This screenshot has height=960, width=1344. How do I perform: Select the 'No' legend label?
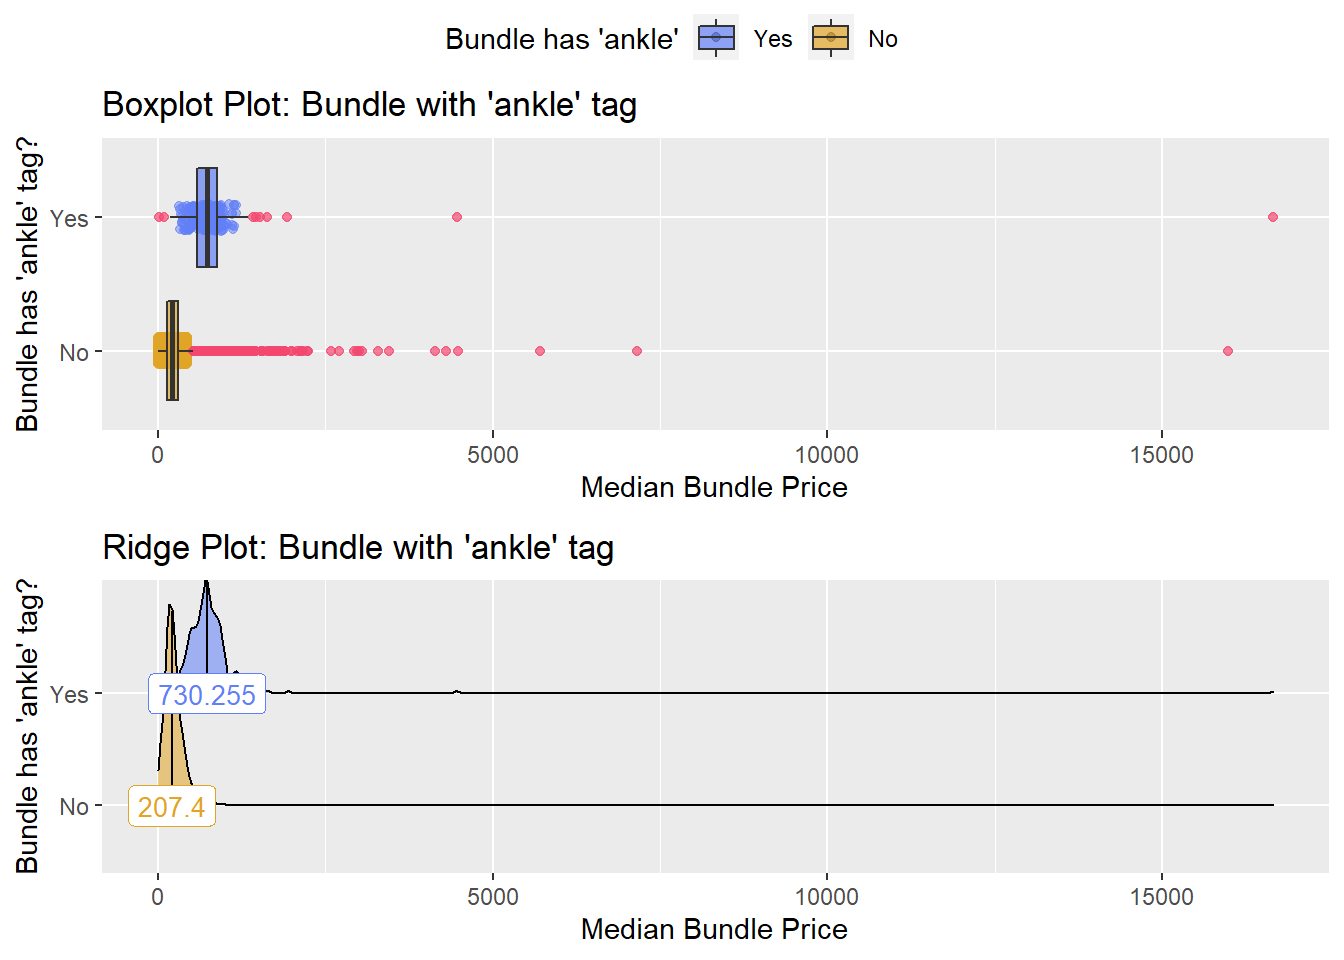point(883,39)
